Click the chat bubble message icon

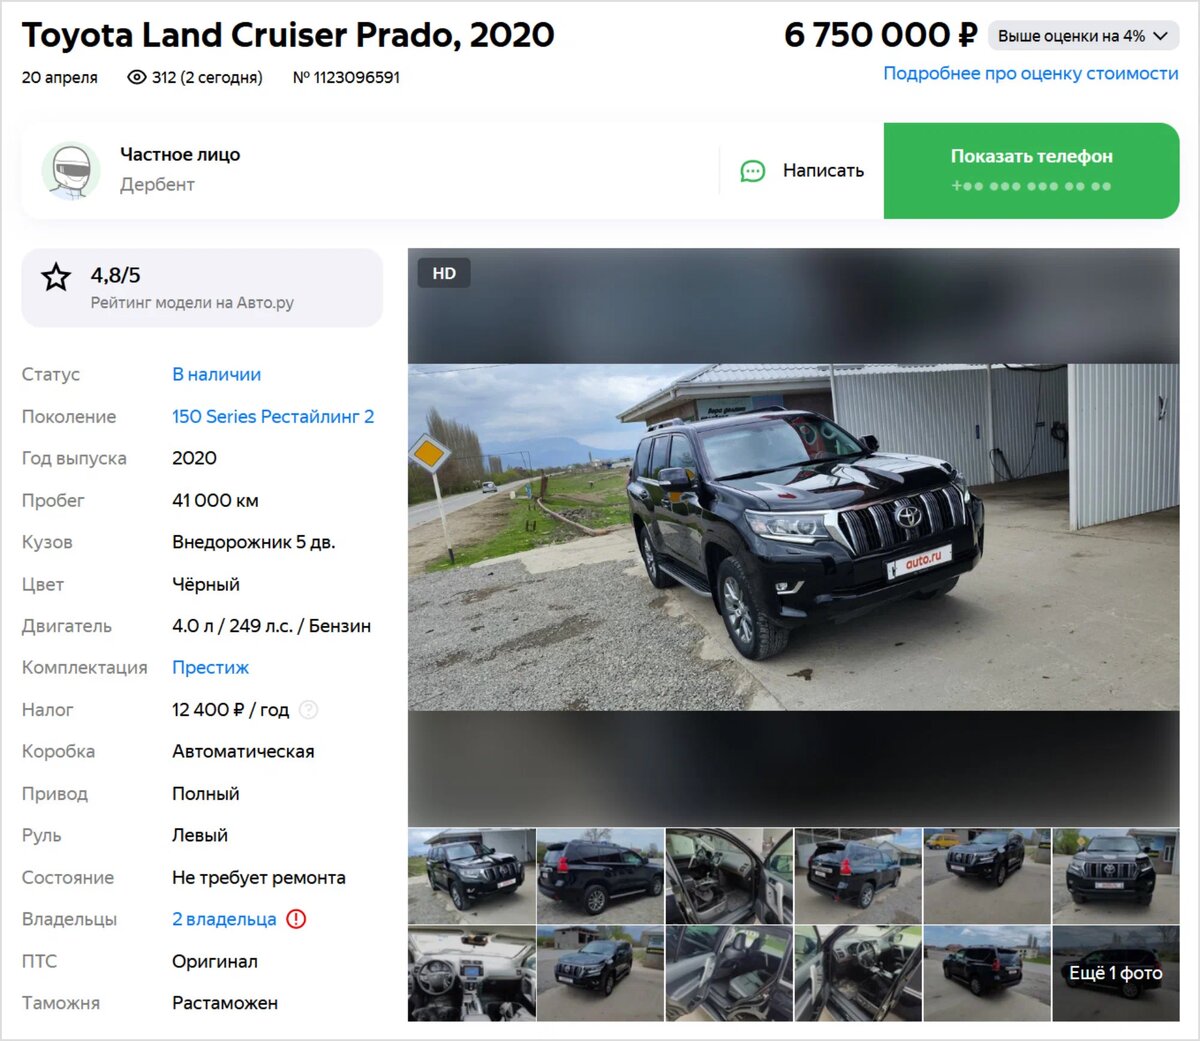tap(752, 171)
